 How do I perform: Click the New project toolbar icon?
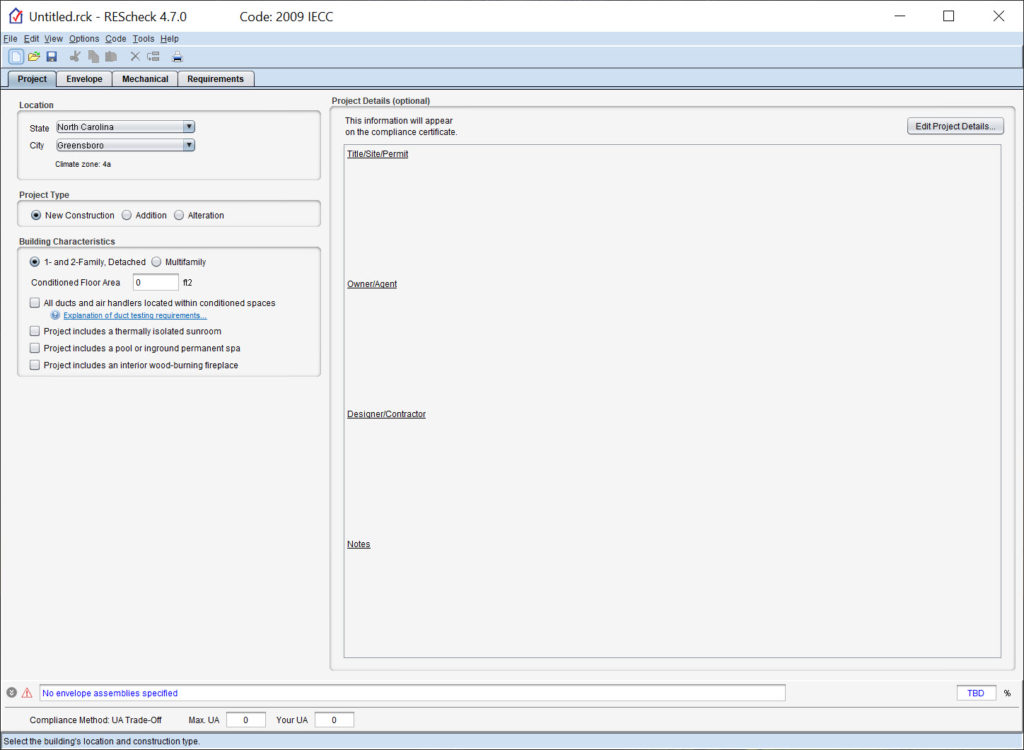tap(16, 57)
